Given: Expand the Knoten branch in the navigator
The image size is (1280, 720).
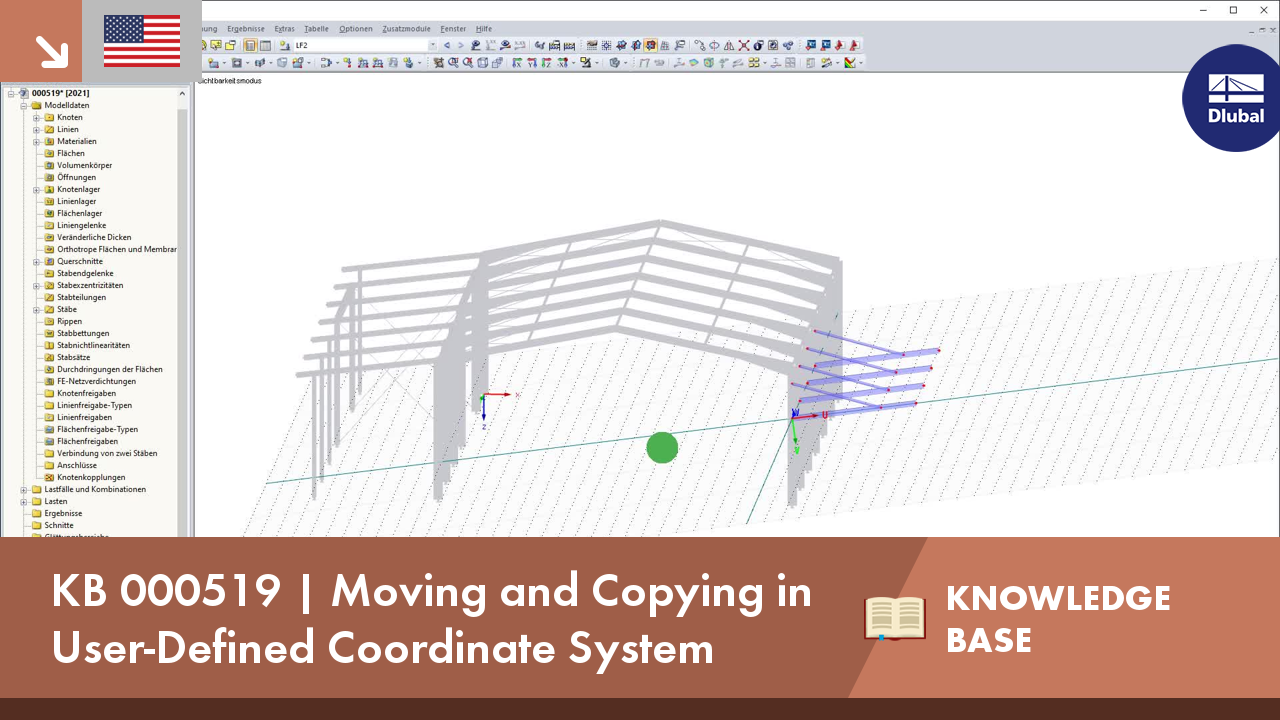Looking at the screenshot, I should [36, 118].
